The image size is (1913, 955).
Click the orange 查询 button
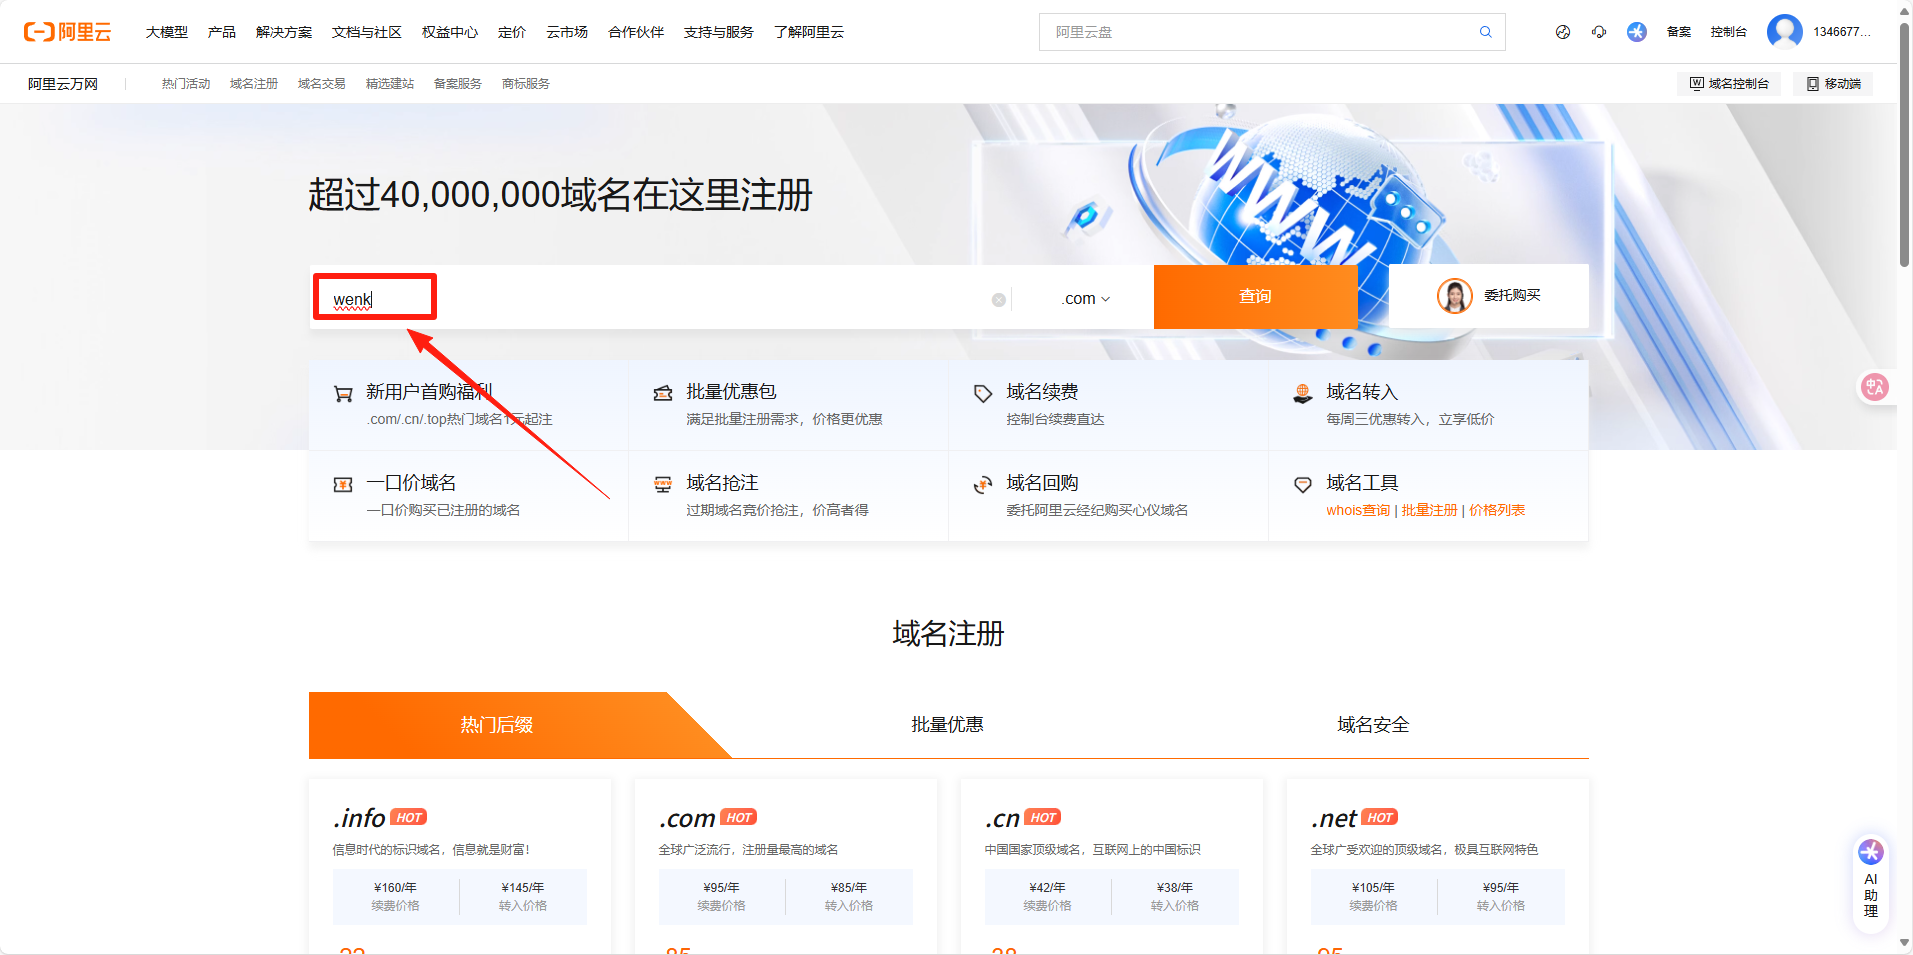click(x=1255, y=297)
